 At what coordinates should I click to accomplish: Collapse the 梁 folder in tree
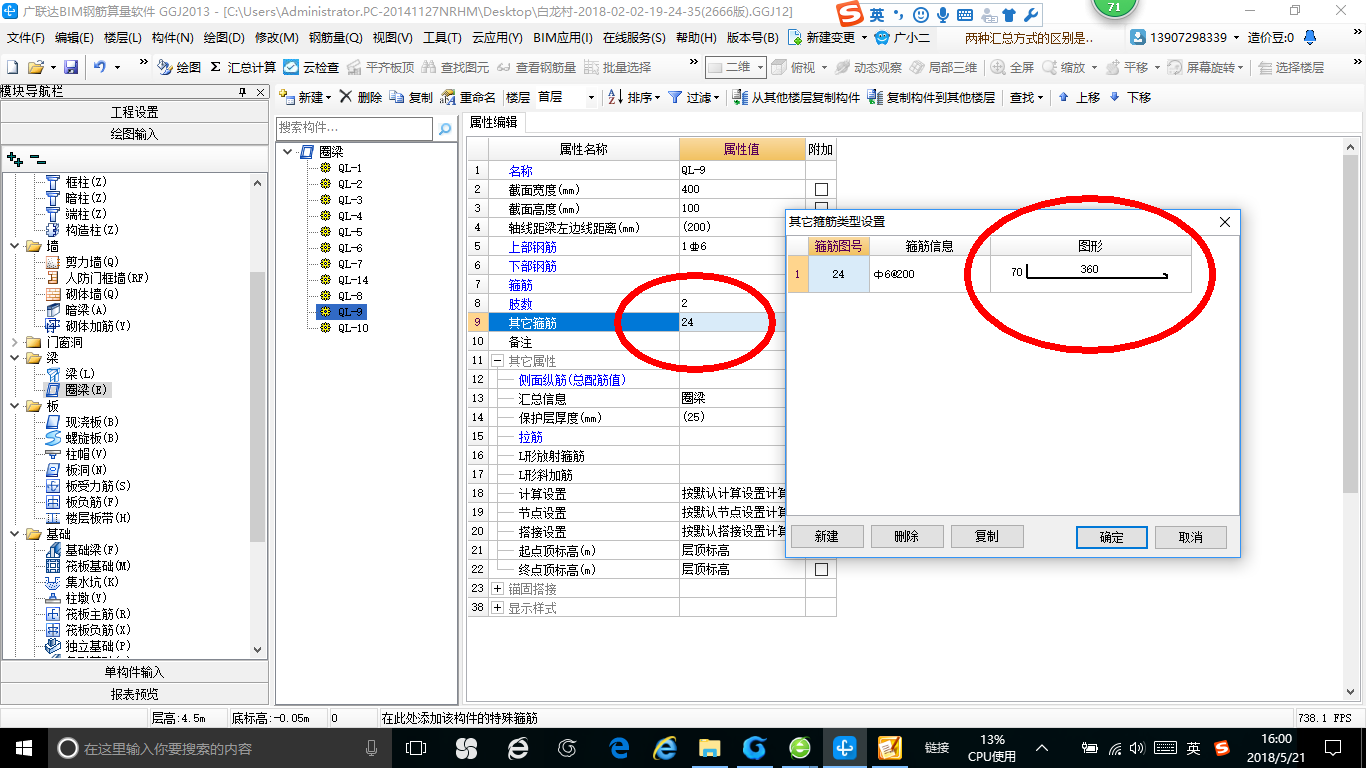[14, 358]
